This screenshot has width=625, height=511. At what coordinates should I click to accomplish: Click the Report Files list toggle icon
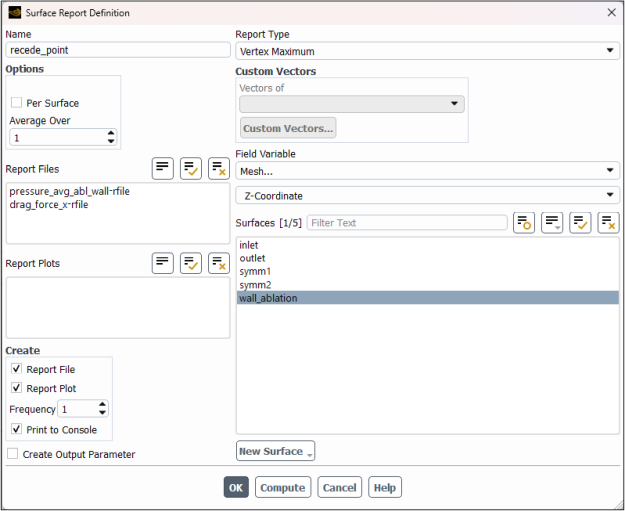(163, 169)
